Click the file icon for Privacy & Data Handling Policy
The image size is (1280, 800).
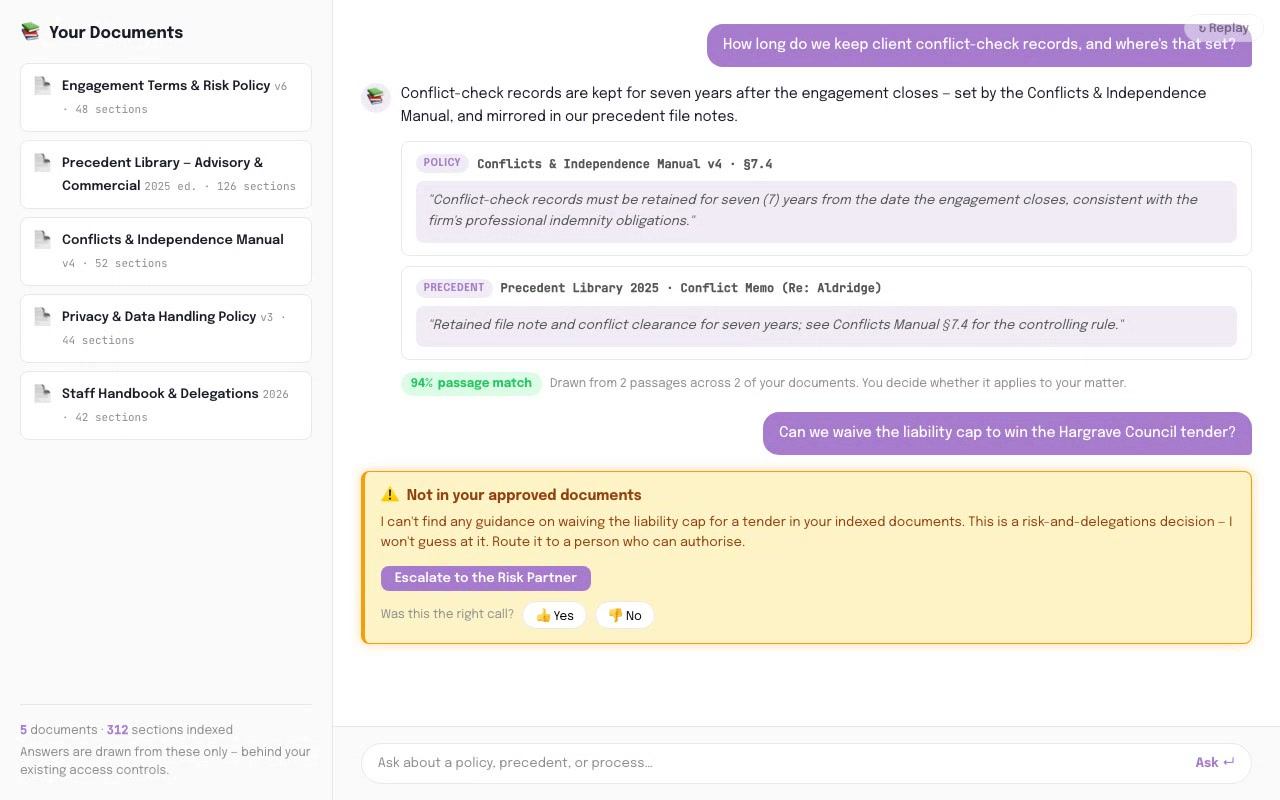coord(42,316)
